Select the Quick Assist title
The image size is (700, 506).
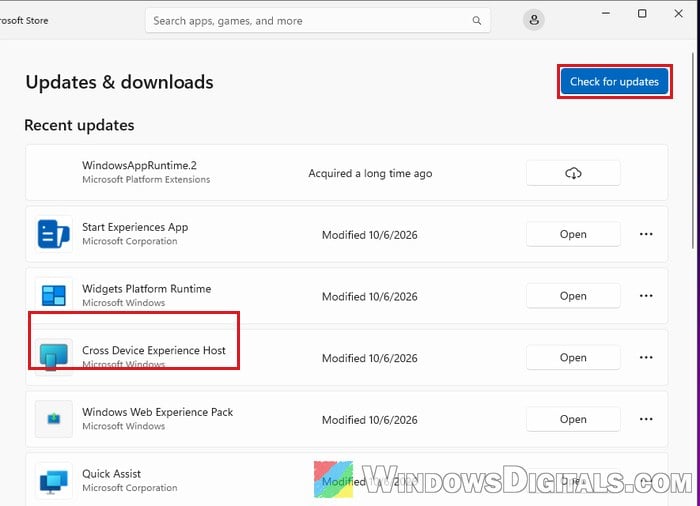click(111, 473)
